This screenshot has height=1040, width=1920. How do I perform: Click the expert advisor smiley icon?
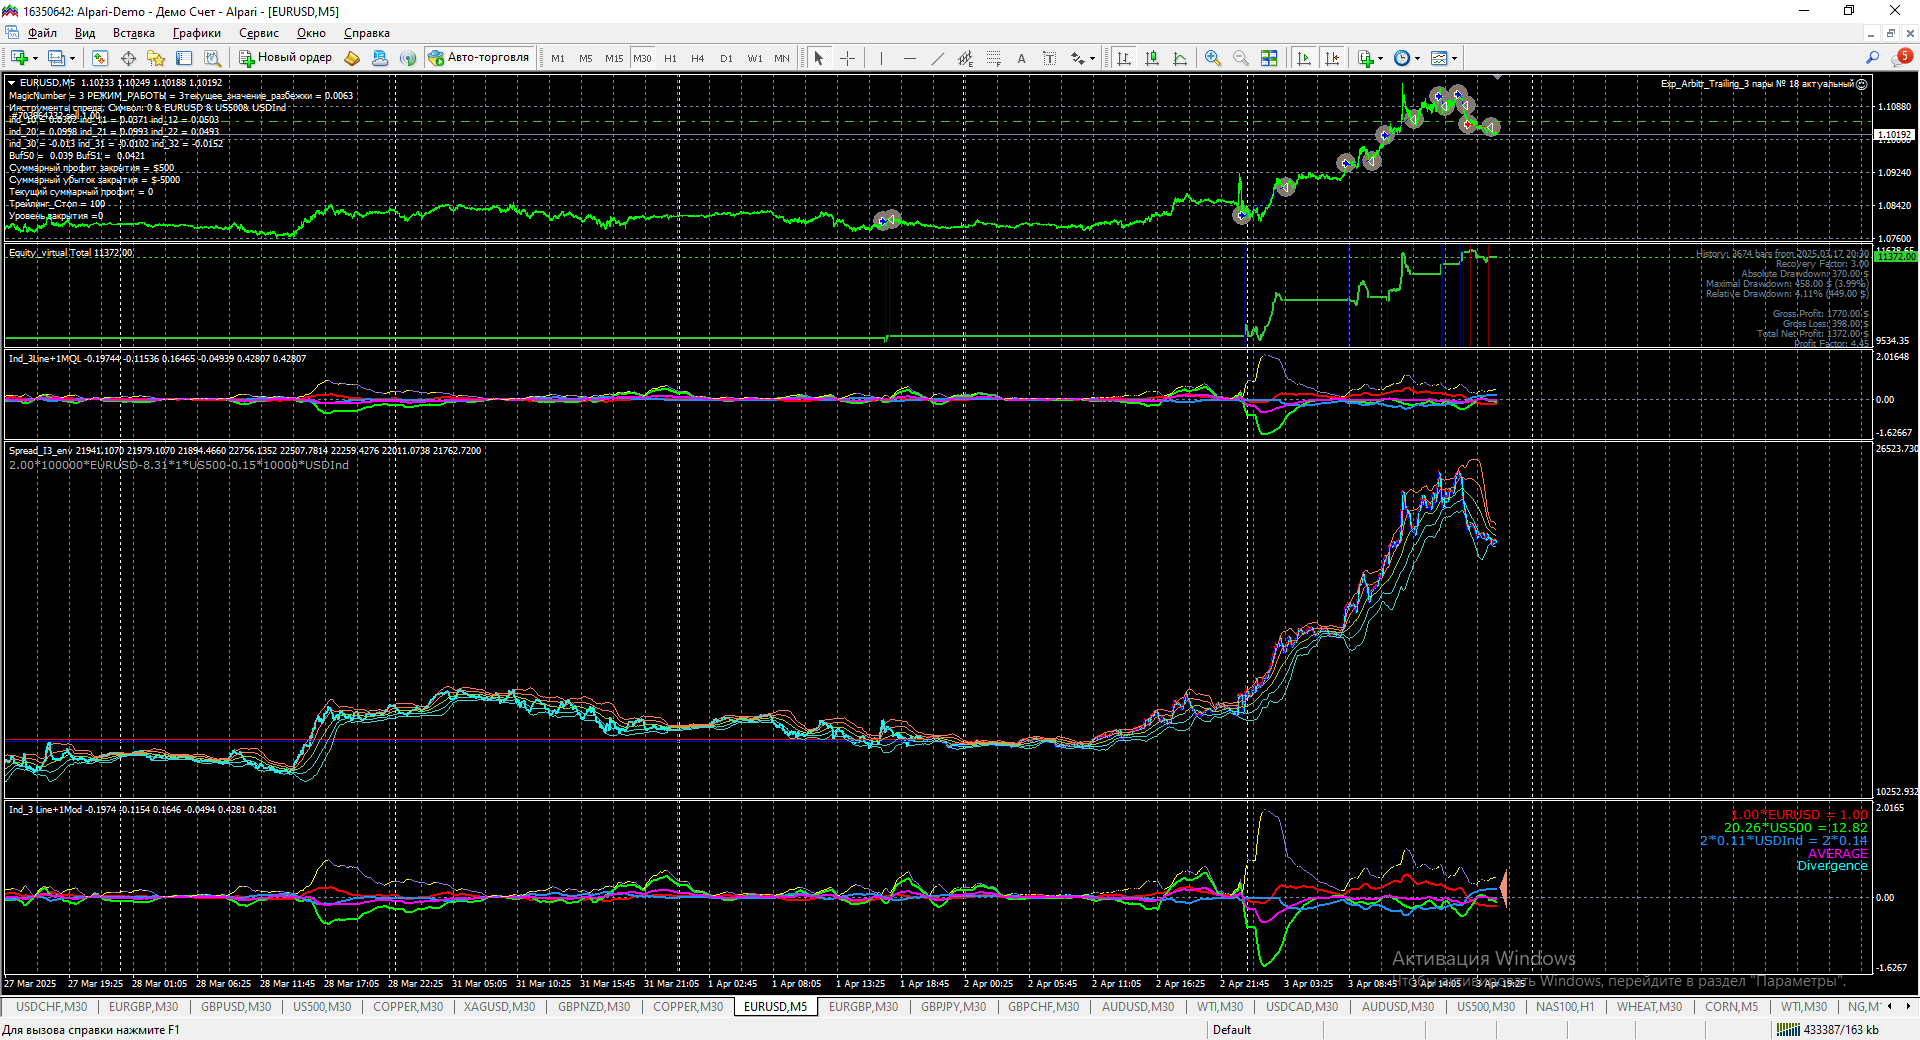tap(1862, 84)
